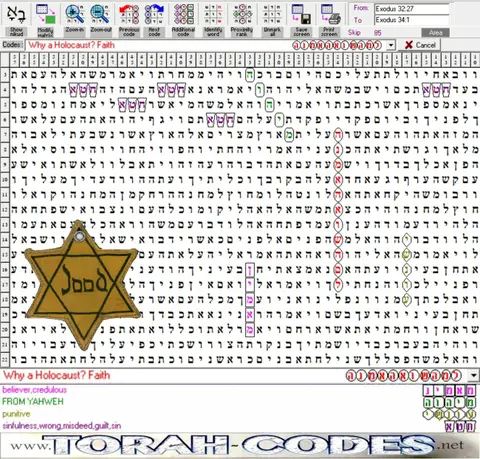Click the From field showing Exodus 32:27

tap(411, 9)
